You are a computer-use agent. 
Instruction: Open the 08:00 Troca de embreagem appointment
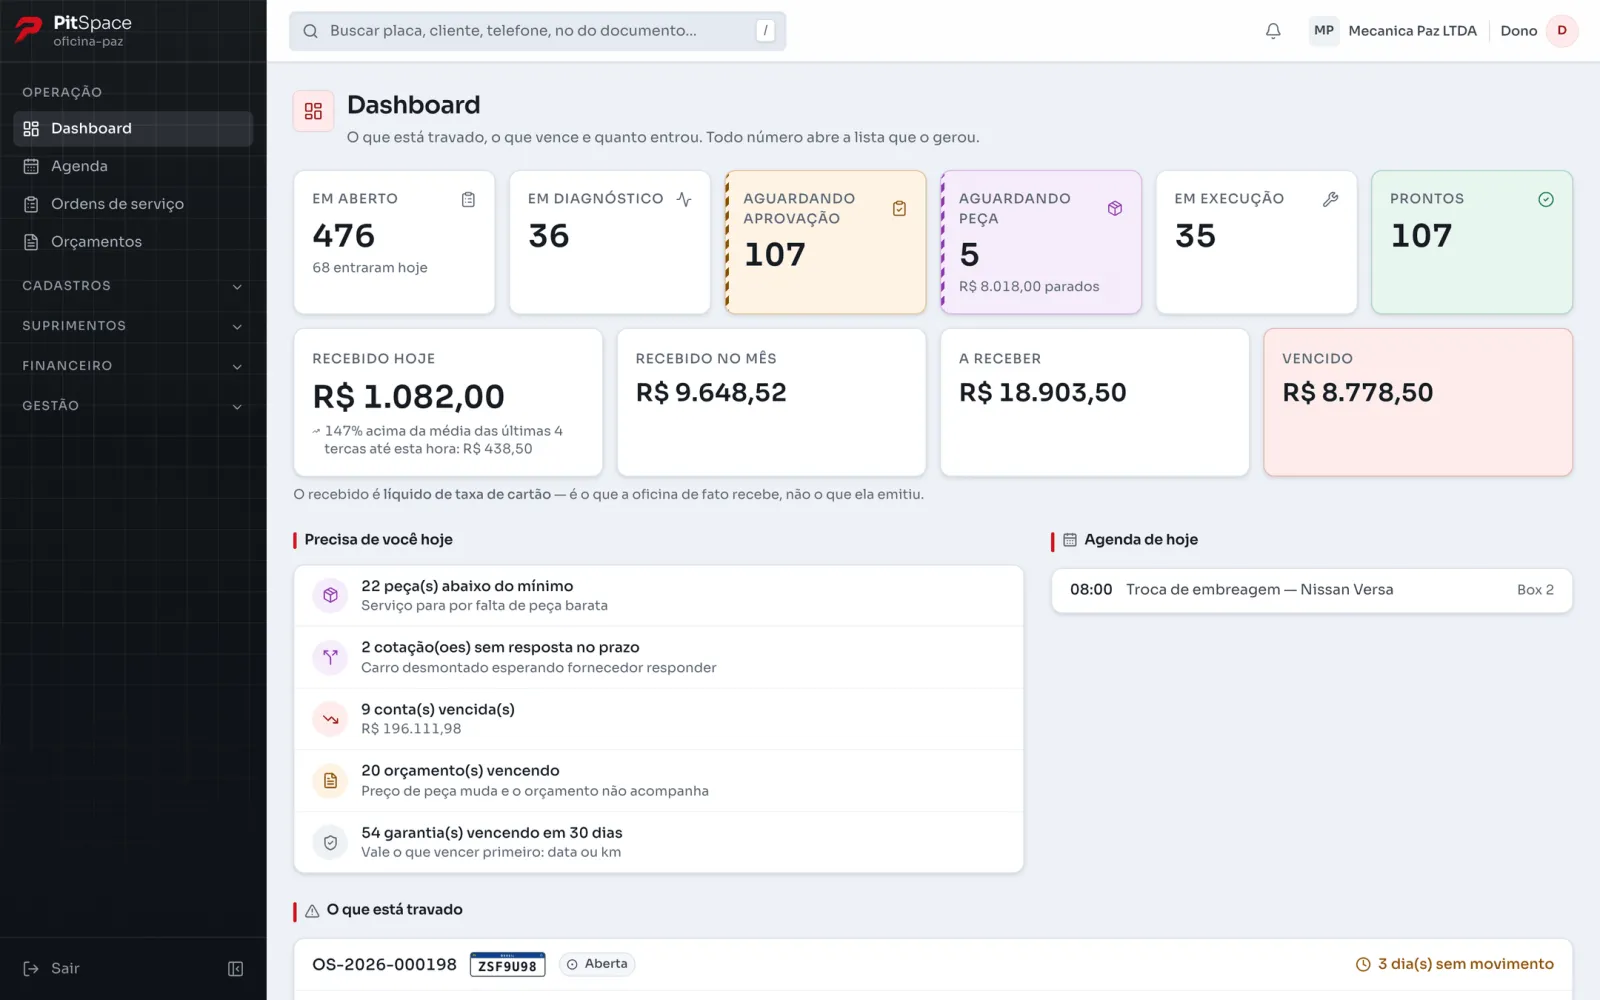coord(1312,590)
